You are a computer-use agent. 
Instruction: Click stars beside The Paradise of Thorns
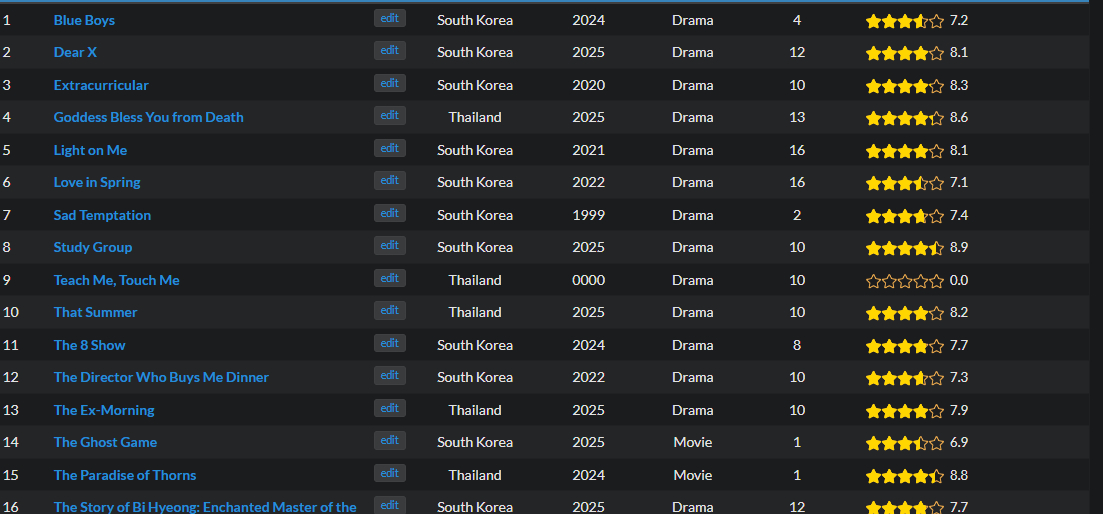pyautogui.click(x=904, y=476)
